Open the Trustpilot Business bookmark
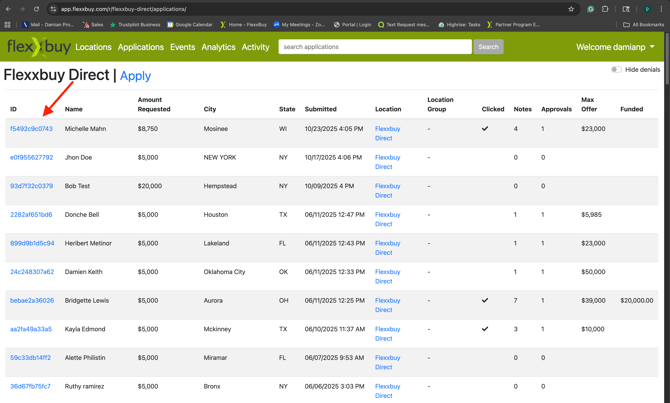670x403 pixels. pos(135,24)
